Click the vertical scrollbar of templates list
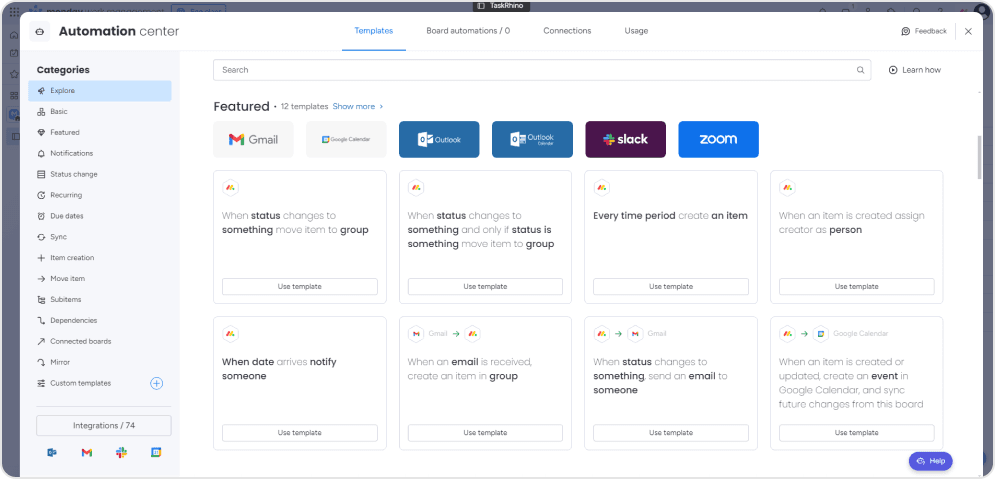 tap(980, 157)
